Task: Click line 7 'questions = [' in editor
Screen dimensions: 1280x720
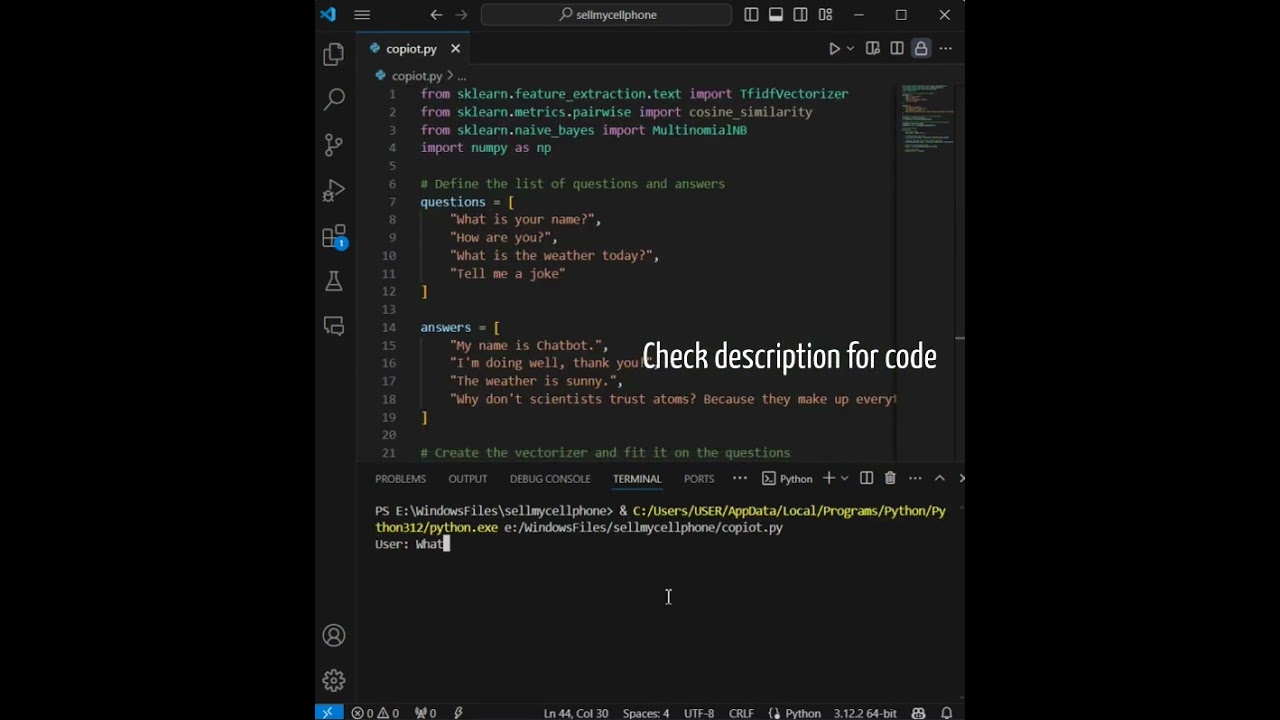Action: (467, 202)
